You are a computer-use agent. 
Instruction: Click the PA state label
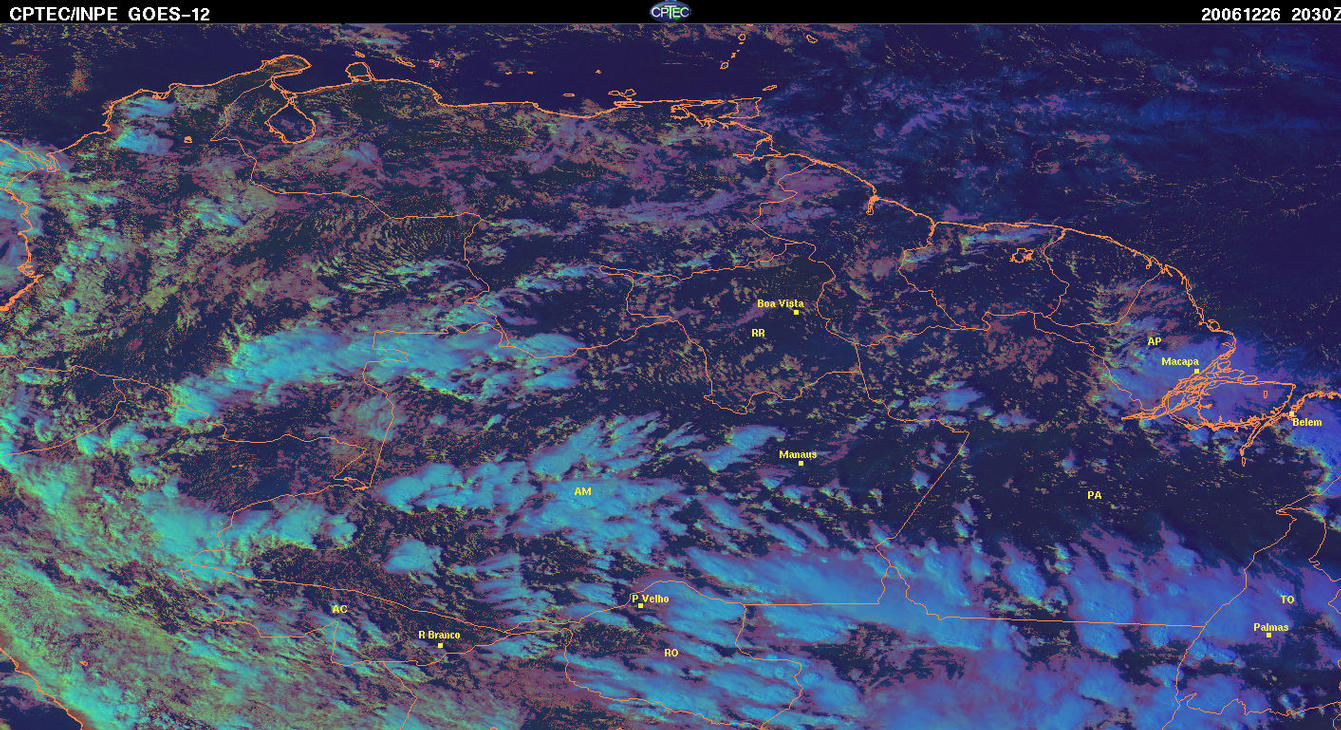click(1094, 495)
